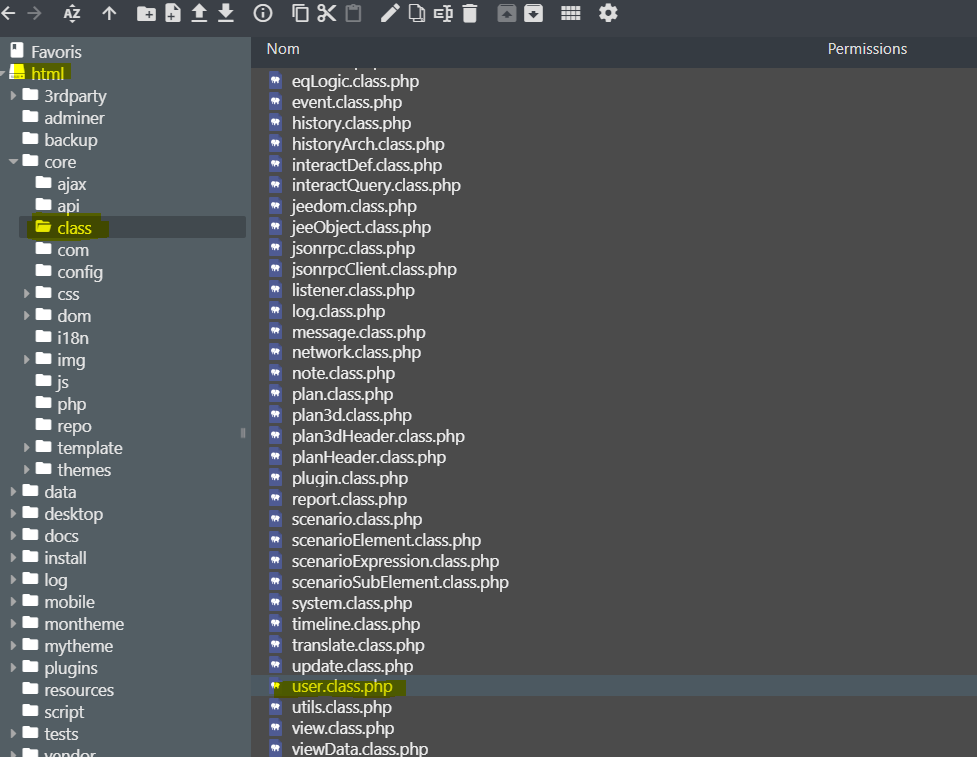Click the duplicate icon
The image size is (977, 757).
click(x=417, y=13)
